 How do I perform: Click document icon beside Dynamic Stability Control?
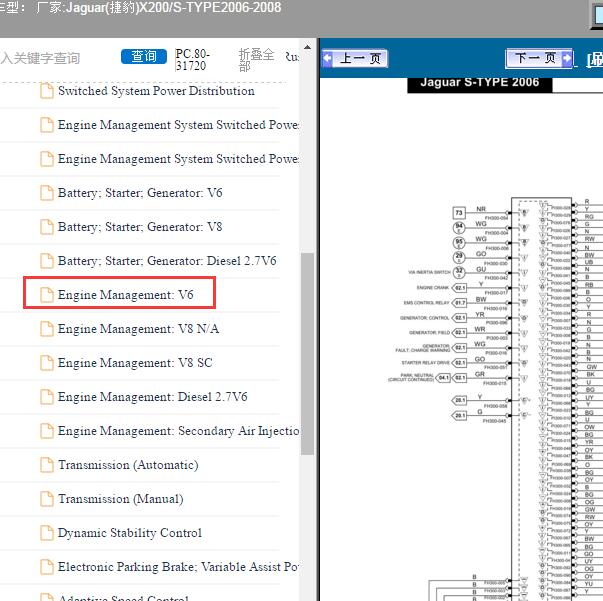[47, 533]
